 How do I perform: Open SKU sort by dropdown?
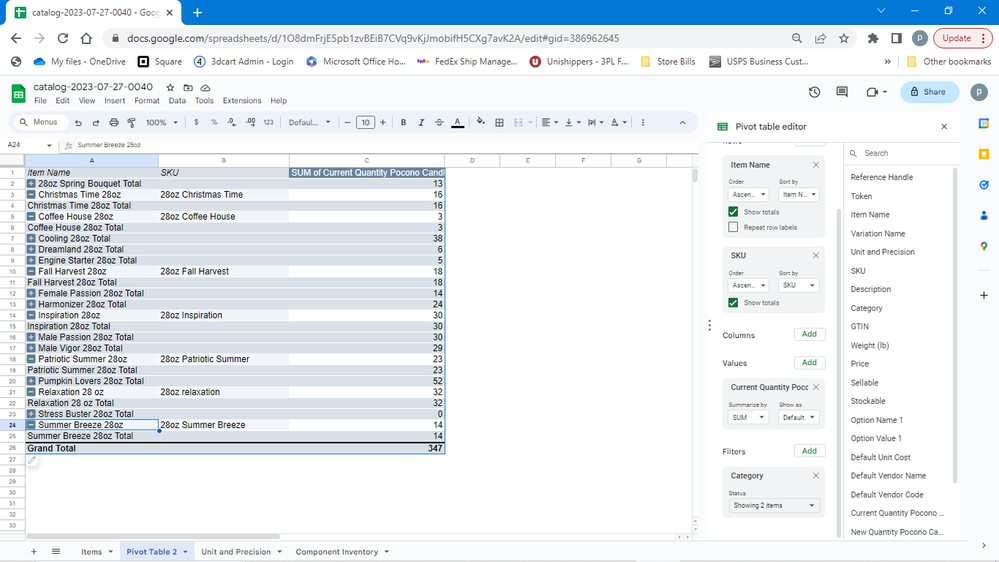(x=798, y=285)
